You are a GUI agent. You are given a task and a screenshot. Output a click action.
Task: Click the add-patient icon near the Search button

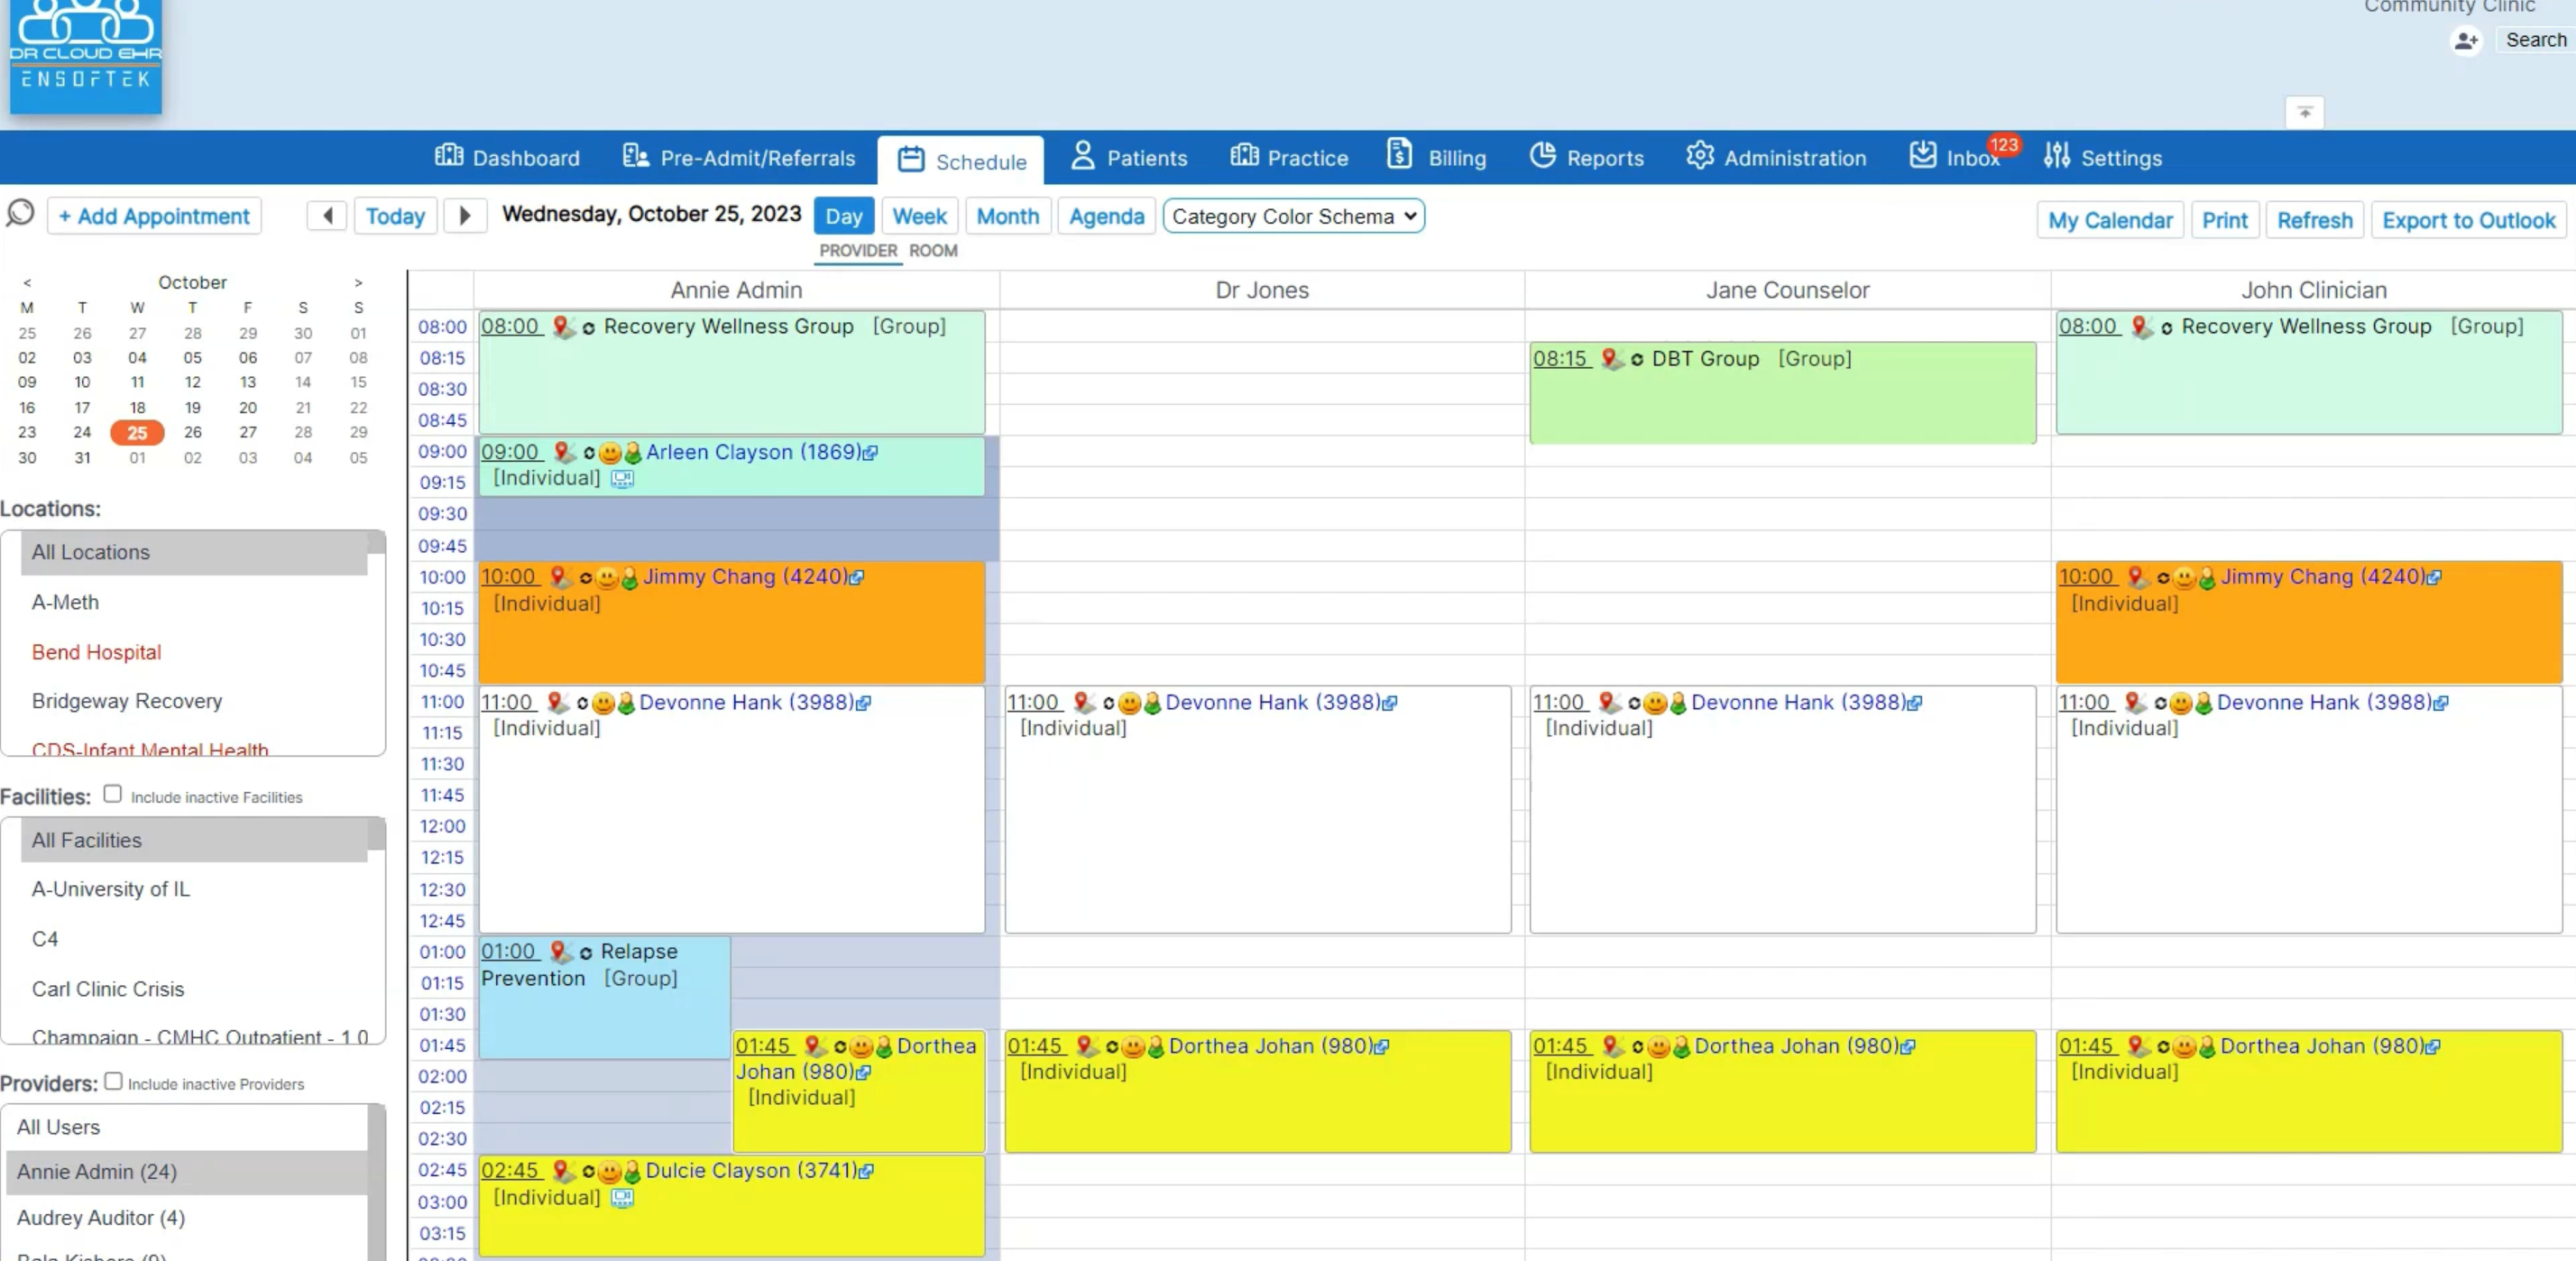(2466, 41)
